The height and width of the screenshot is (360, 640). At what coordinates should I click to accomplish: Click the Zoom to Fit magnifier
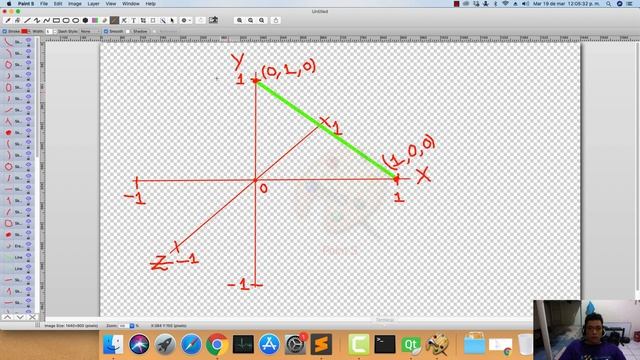pyautogui.click(x=262, y=20)
